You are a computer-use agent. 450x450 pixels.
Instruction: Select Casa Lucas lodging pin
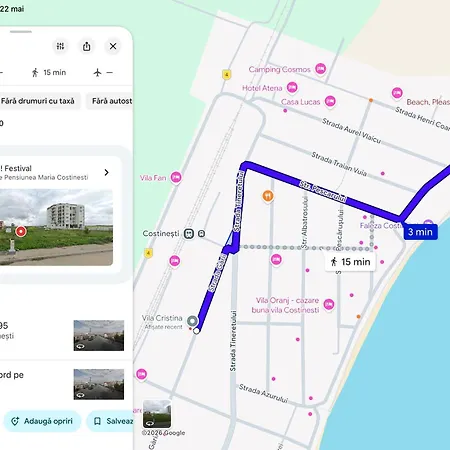click(330, 101)
